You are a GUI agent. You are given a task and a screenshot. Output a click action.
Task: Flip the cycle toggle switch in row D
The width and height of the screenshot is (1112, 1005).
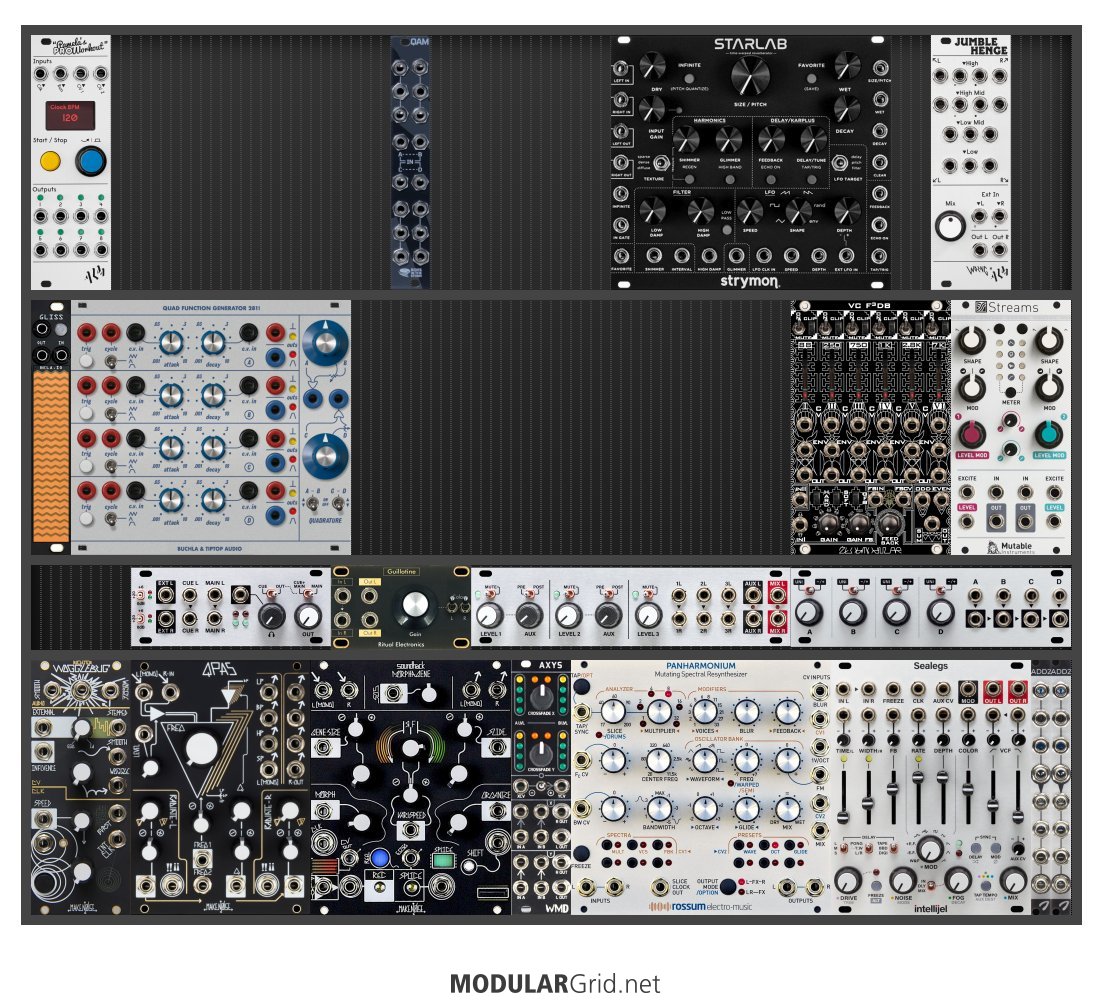point(111,518)
